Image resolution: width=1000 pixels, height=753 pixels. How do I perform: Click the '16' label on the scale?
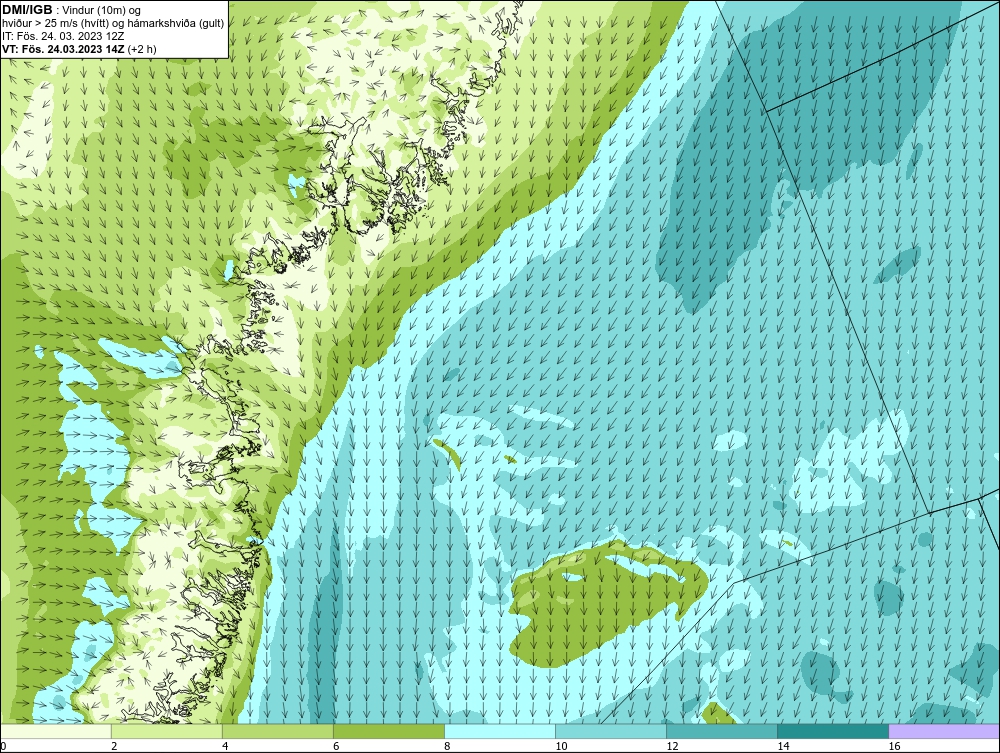894,746
